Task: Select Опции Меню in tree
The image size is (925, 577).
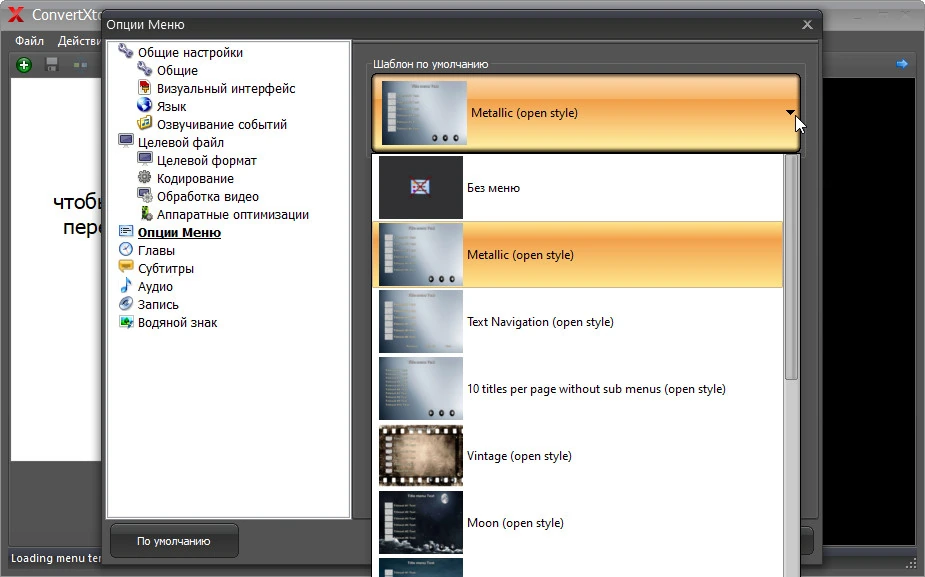Action: click(x=179, y=232)
